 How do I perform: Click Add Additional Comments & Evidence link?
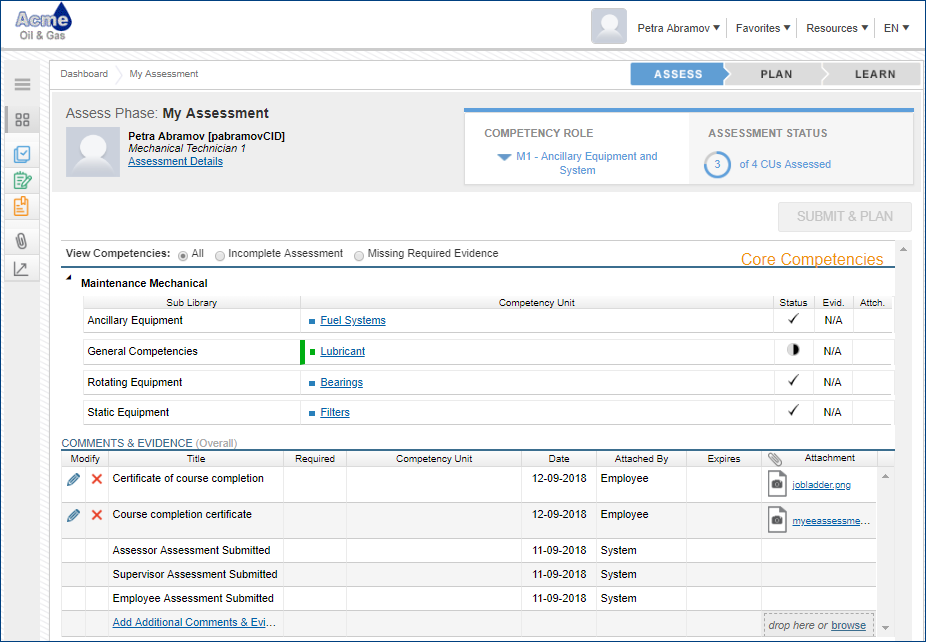point(194,622)
